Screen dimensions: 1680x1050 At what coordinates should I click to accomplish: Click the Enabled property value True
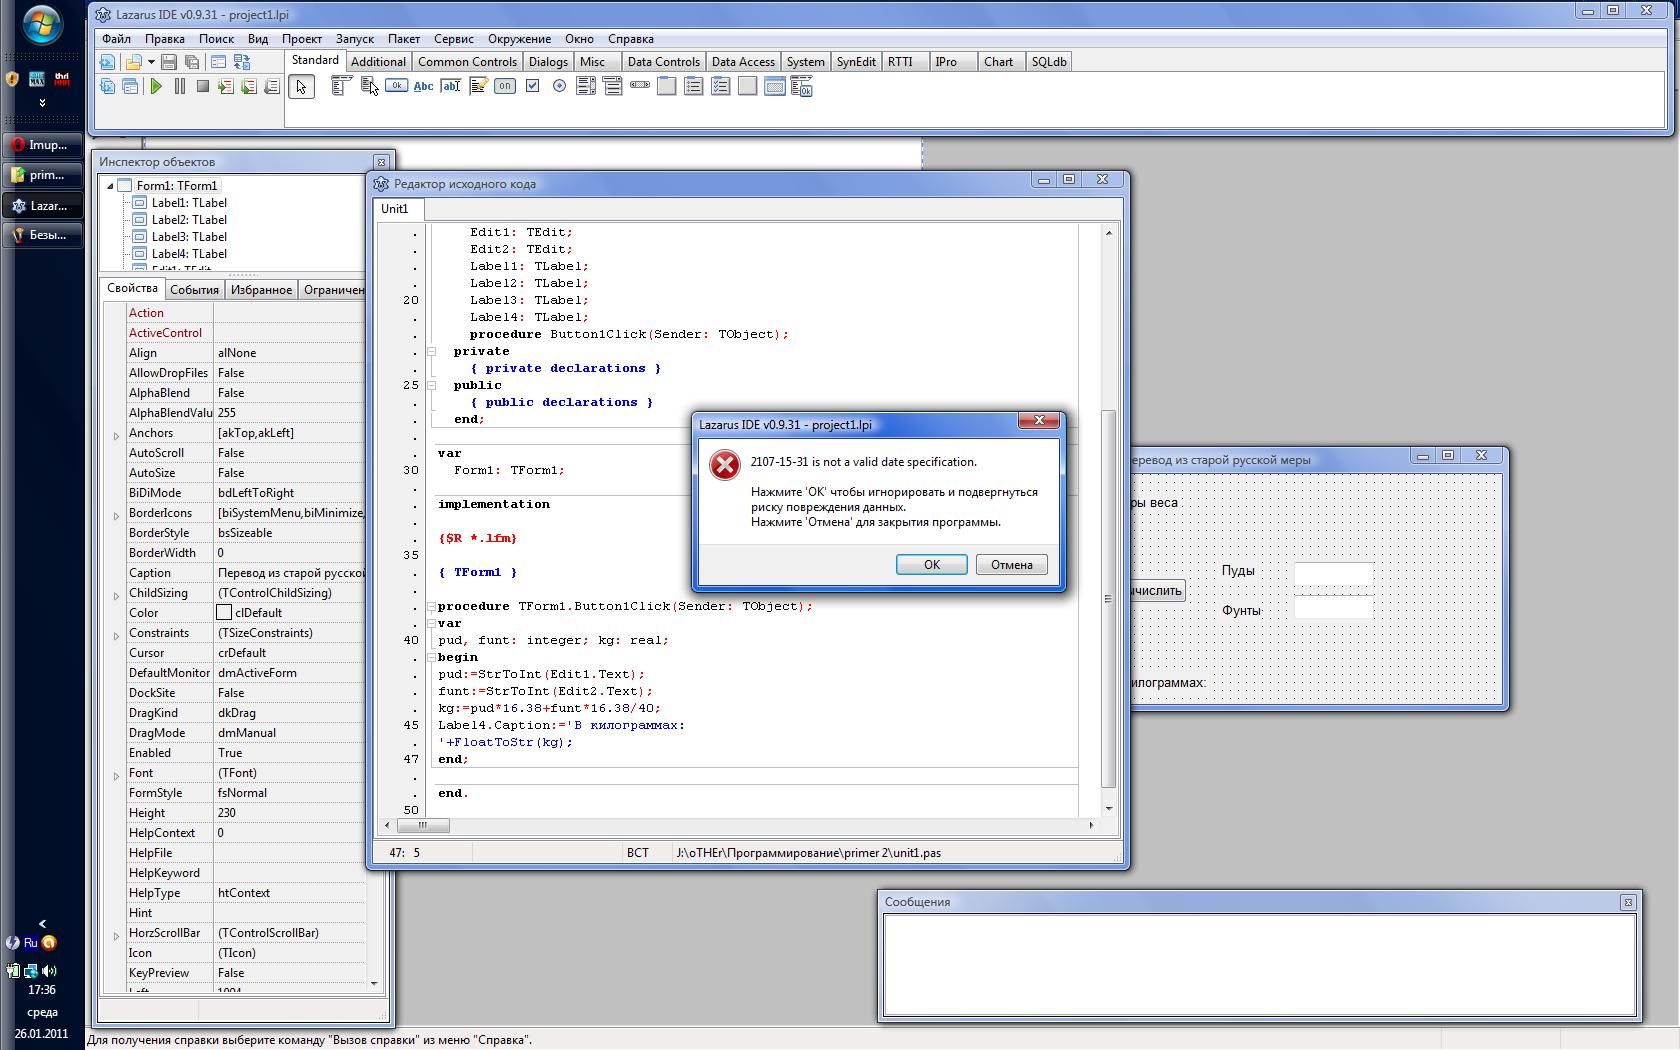(x=290, y=752)
